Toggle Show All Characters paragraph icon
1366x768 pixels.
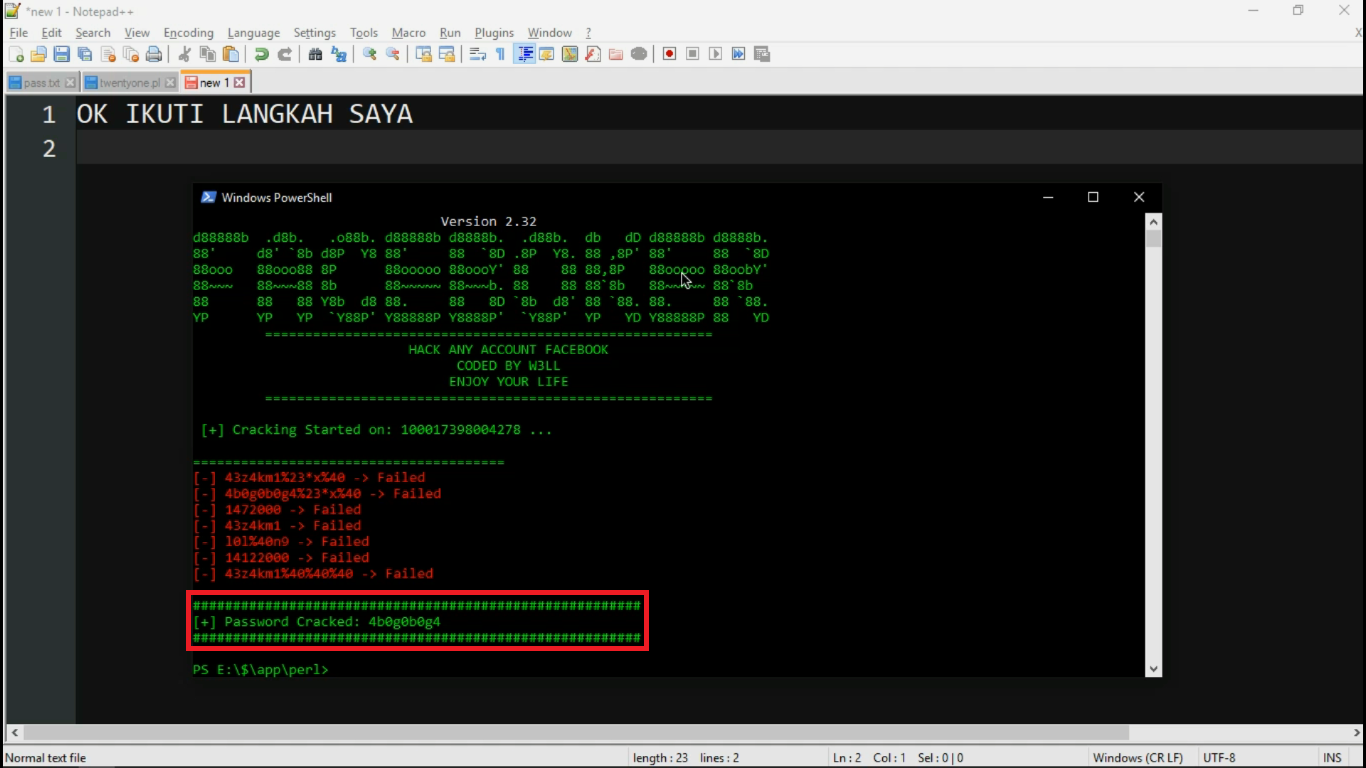501,54
